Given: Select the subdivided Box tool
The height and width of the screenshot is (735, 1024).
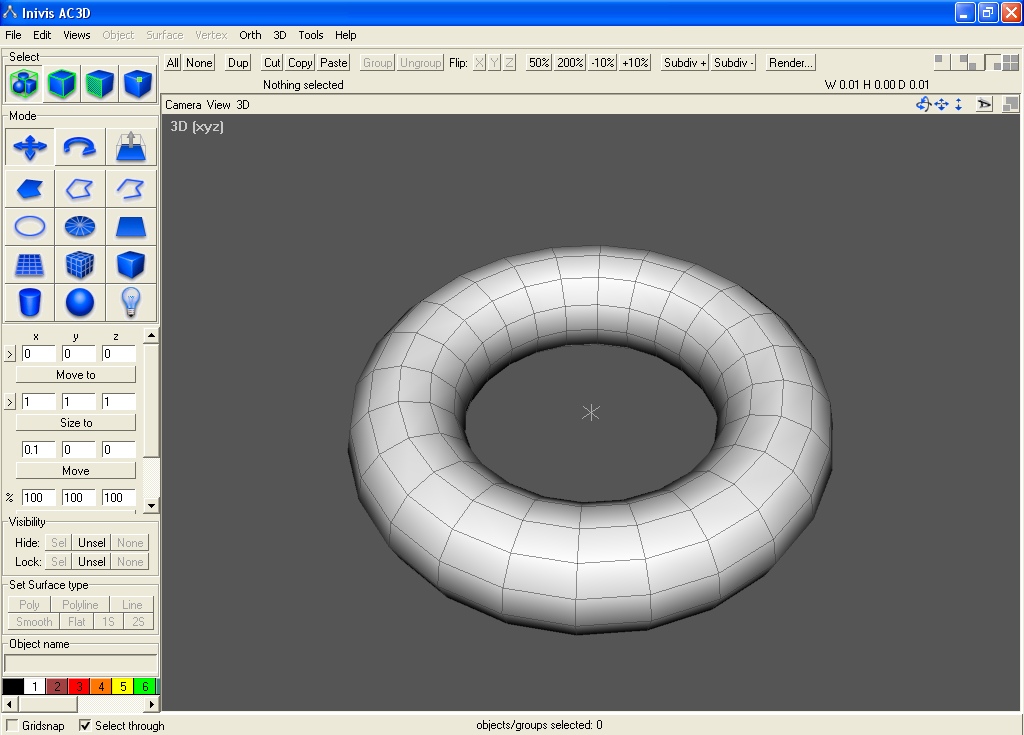Looking at the screenshot, I should pyautogui.click(x=80, y=265).
